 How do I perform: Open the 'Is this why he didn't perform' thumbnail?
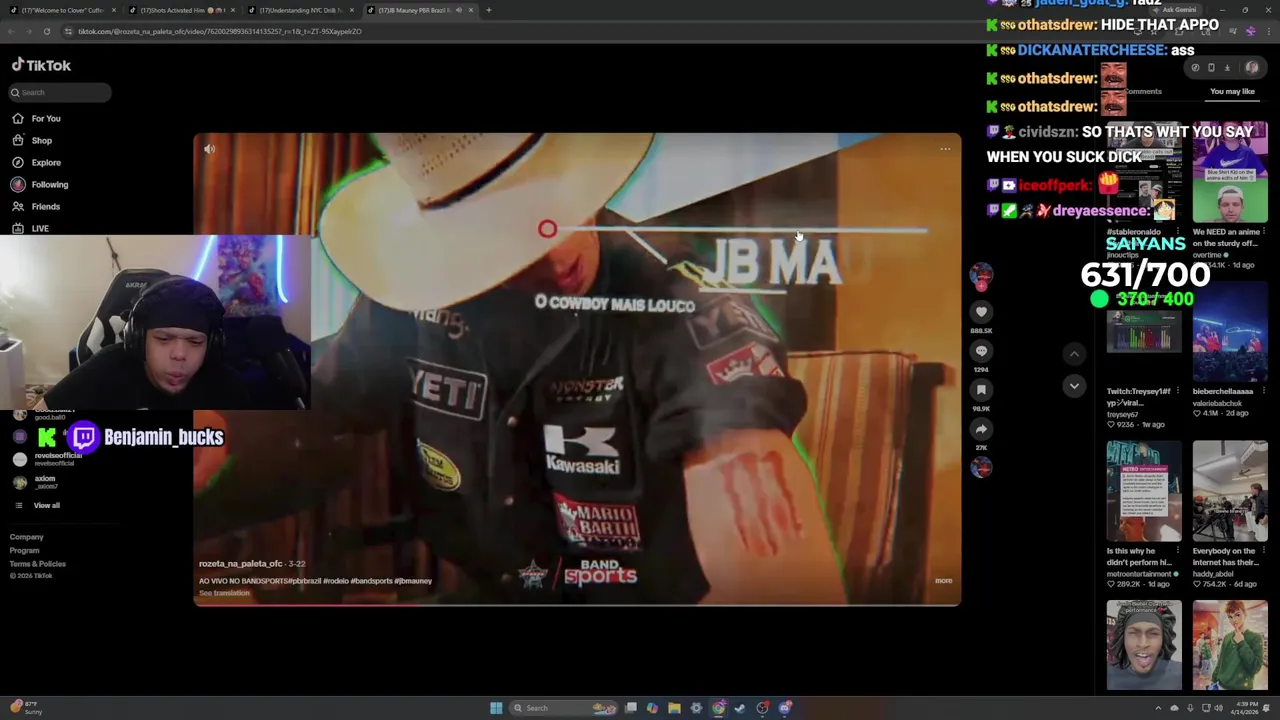pyautogui.click(x=1144, y=490)
